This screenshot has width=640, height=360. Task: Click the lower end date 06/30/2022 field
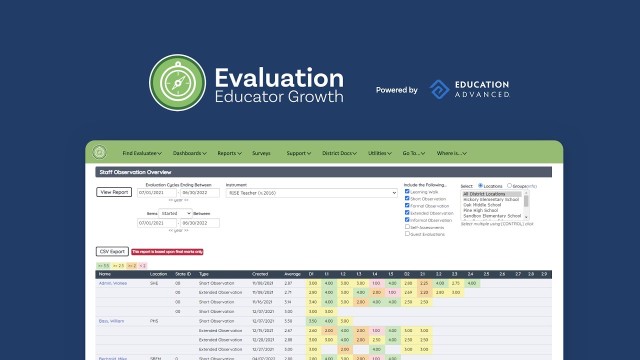point(200,223)
